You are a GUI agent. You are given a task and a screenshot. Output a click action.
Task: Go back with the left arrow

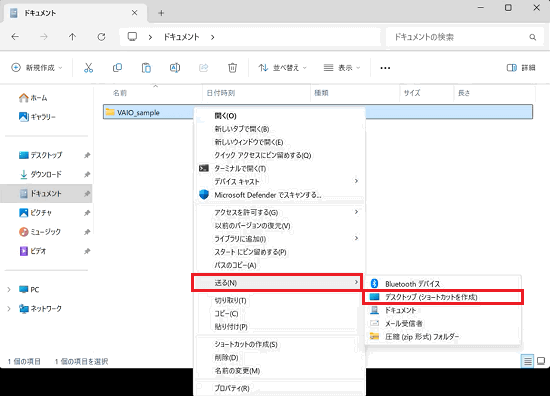(x=15, y=37)
